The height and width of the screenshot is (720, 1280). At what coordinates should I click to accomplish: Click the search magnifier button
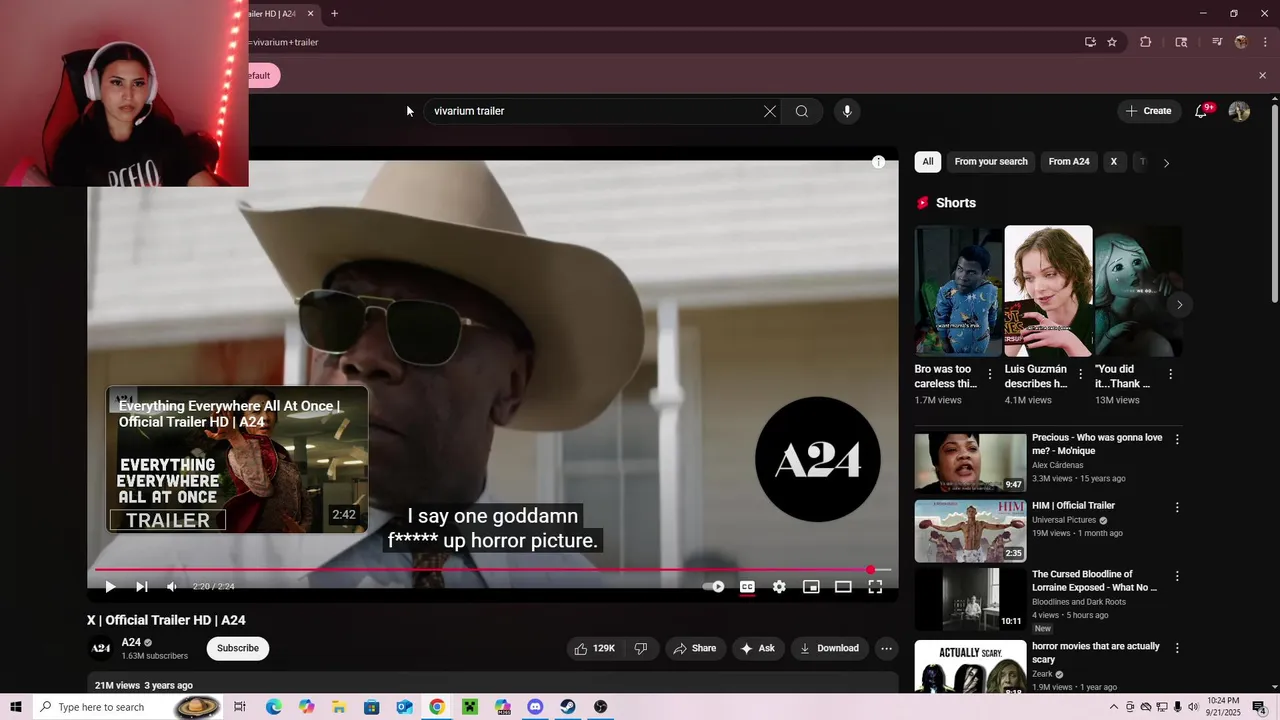coord(802,111)
